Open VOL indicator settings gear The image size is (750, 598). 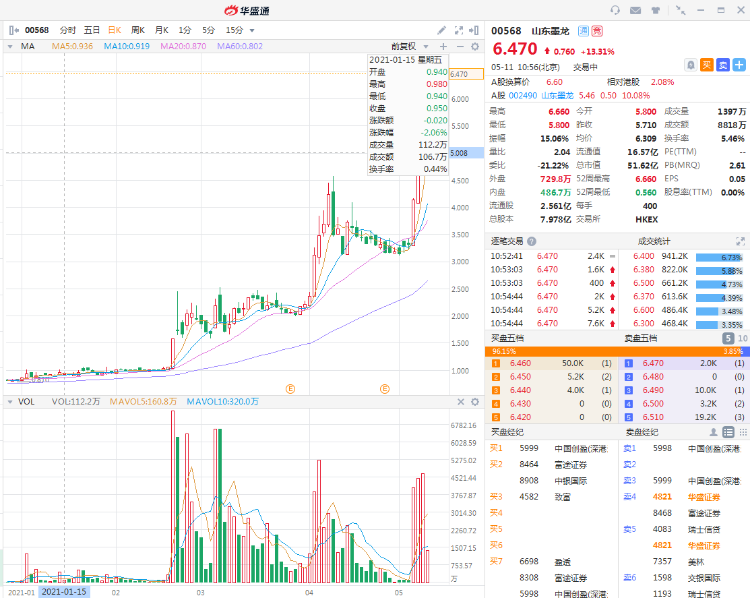[475, 402]
